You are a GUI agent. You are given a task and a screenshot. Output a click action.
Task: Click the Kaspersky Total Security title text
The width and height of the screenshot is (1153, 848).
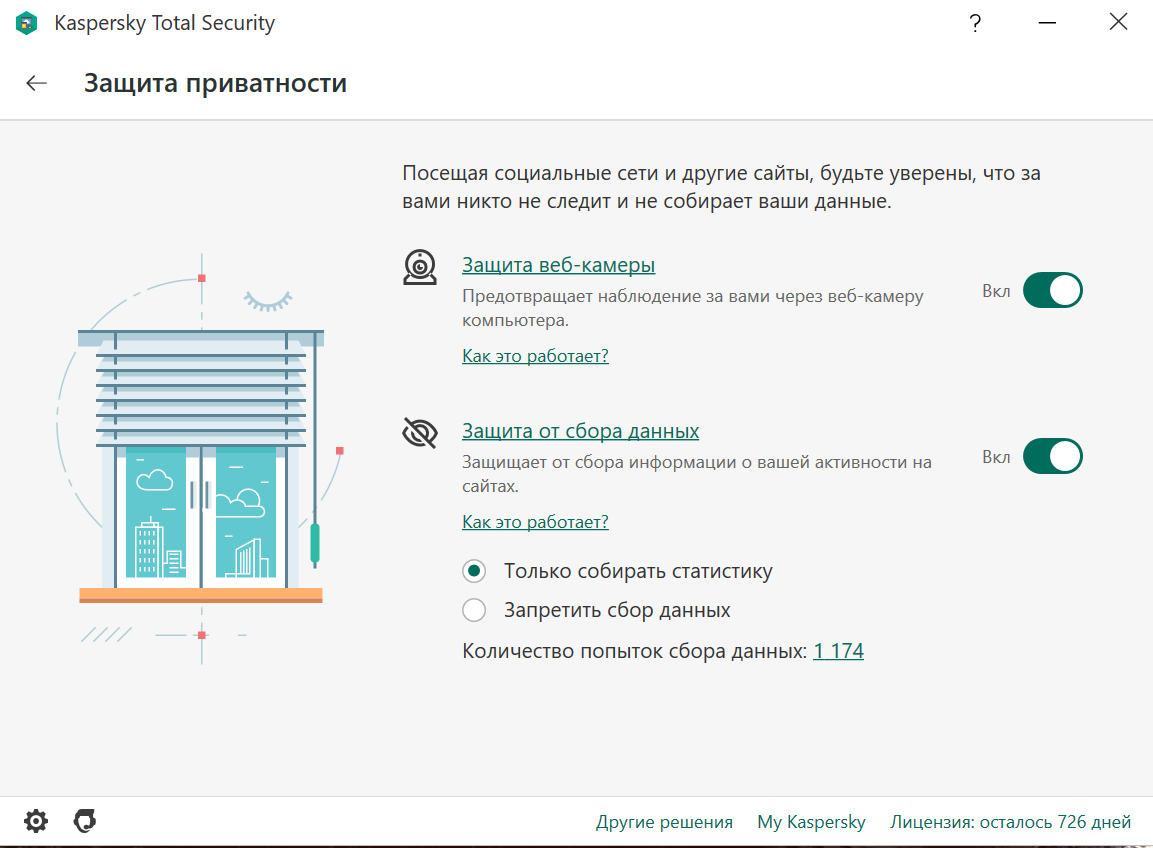pyautogui.click(x=165, y=23)
